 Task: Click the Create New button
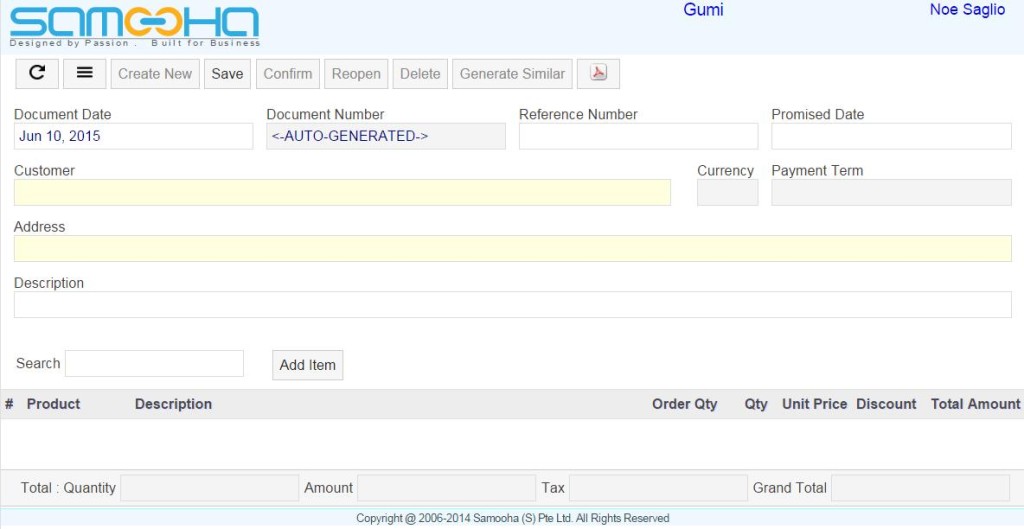(x=155, y=74)
